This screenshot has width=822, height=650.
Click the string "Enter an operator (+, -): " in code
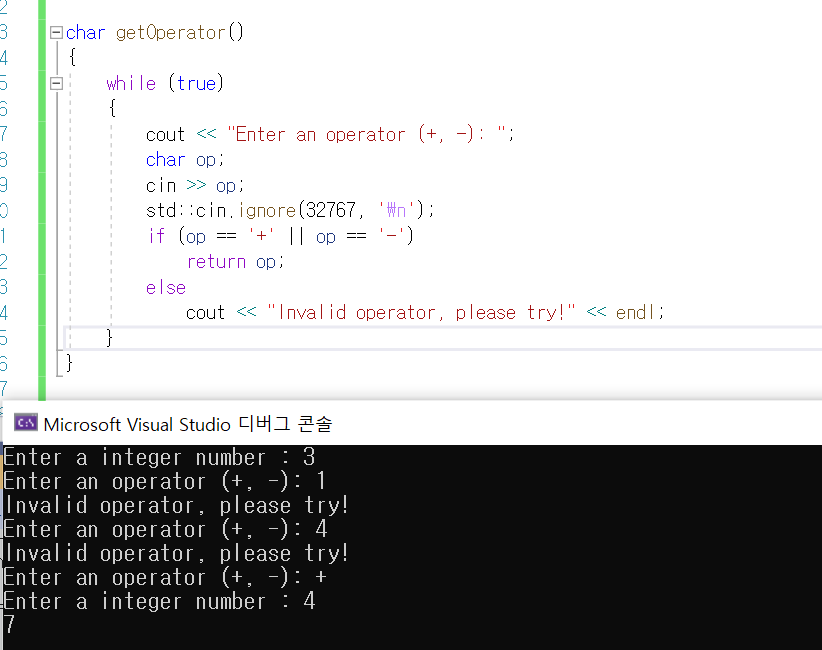click(x=367, y=134)
